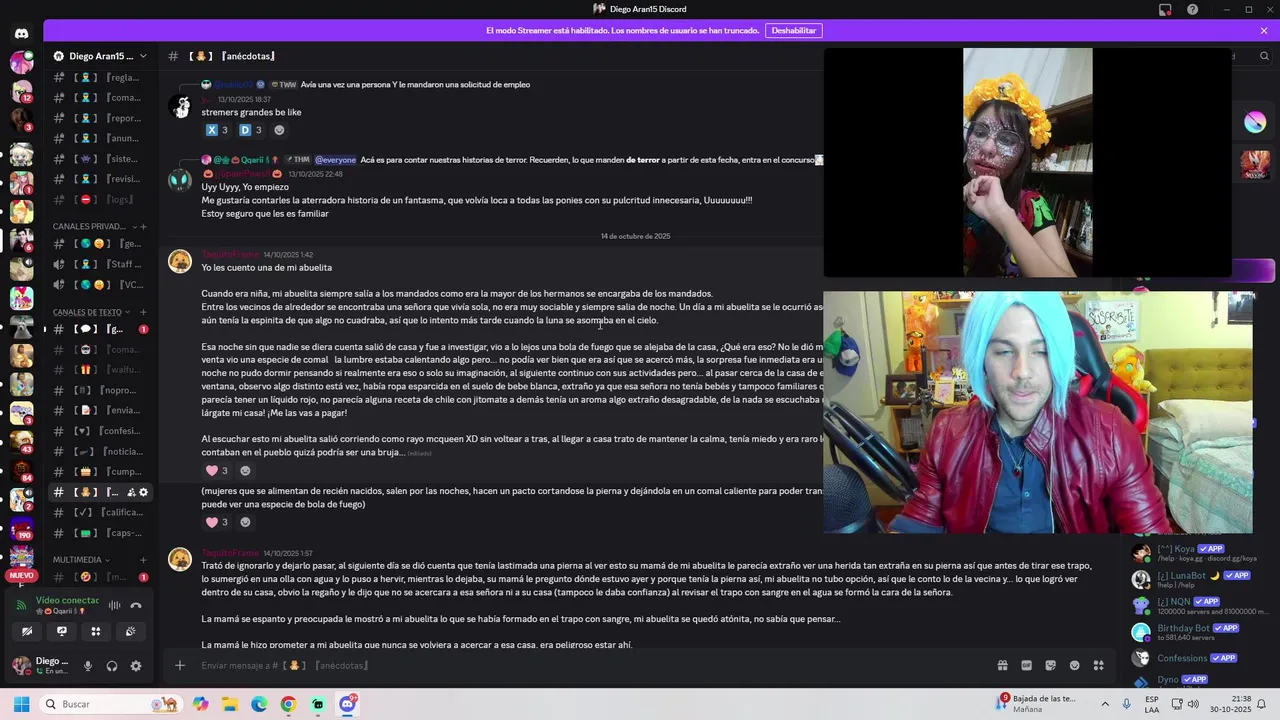Open the sticker picker
Image resolution: width=1280 pixels, height=720 pixels.
1050,665
